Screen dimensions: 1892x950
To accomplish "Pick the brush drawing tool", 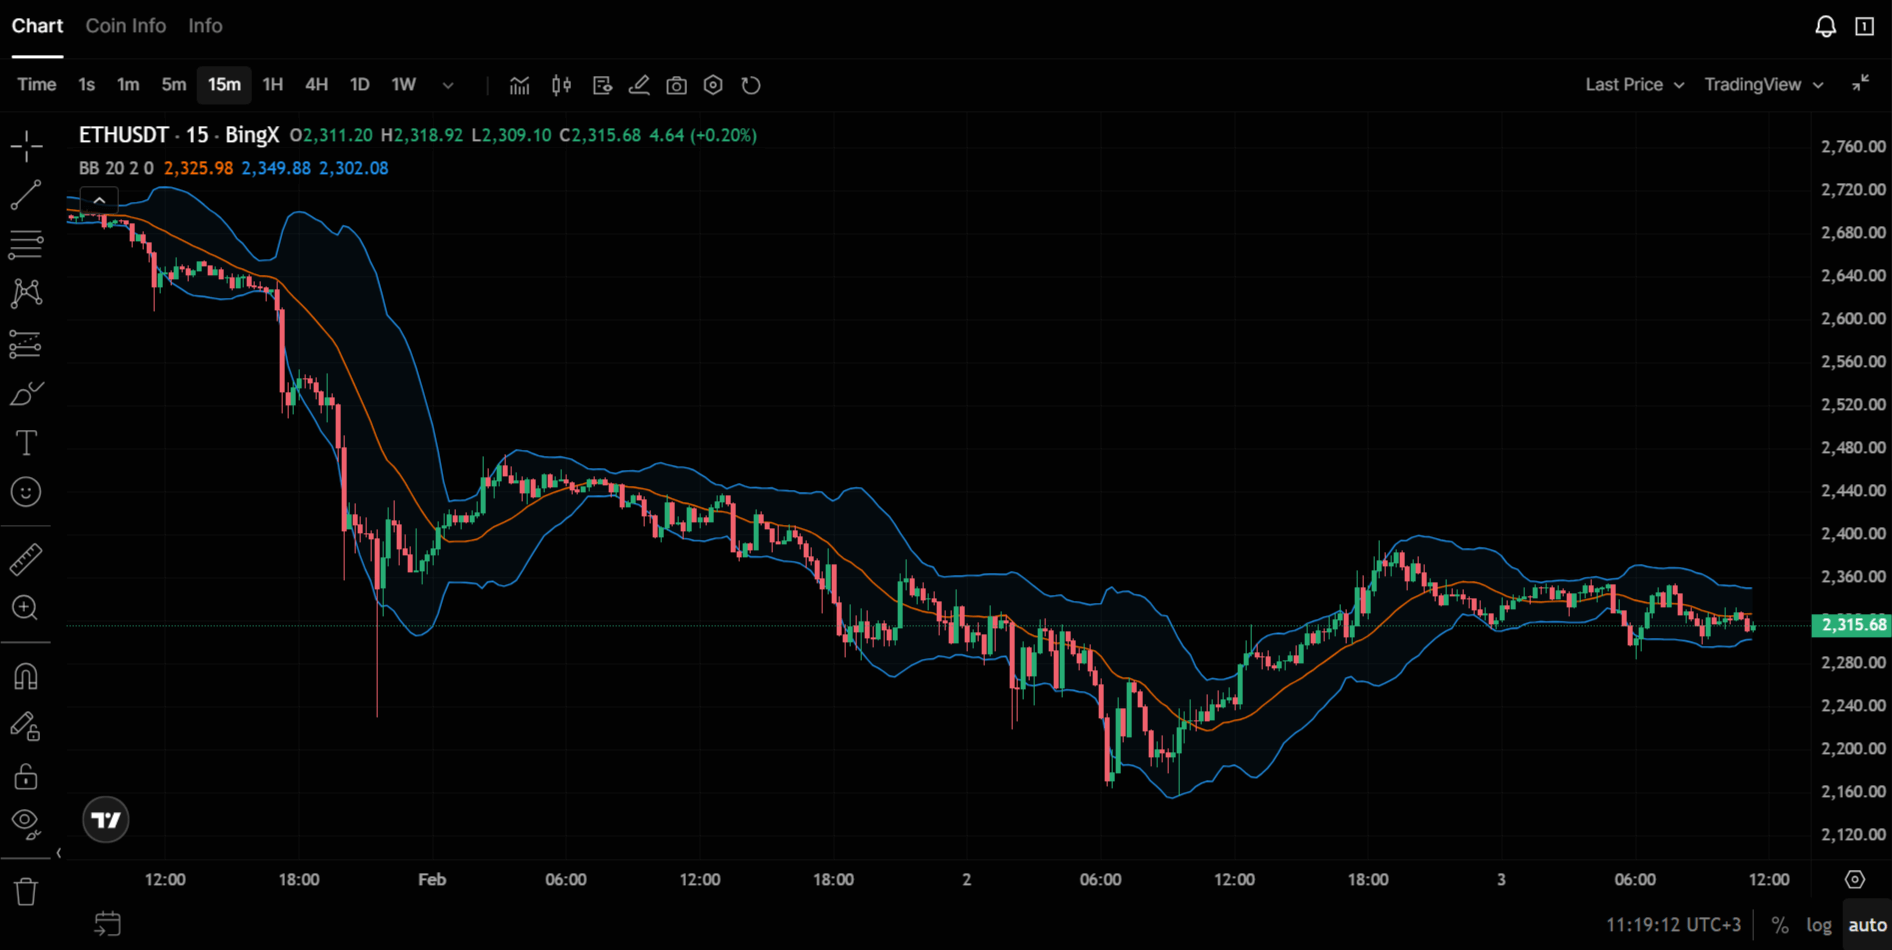I will tap(25, 392).
